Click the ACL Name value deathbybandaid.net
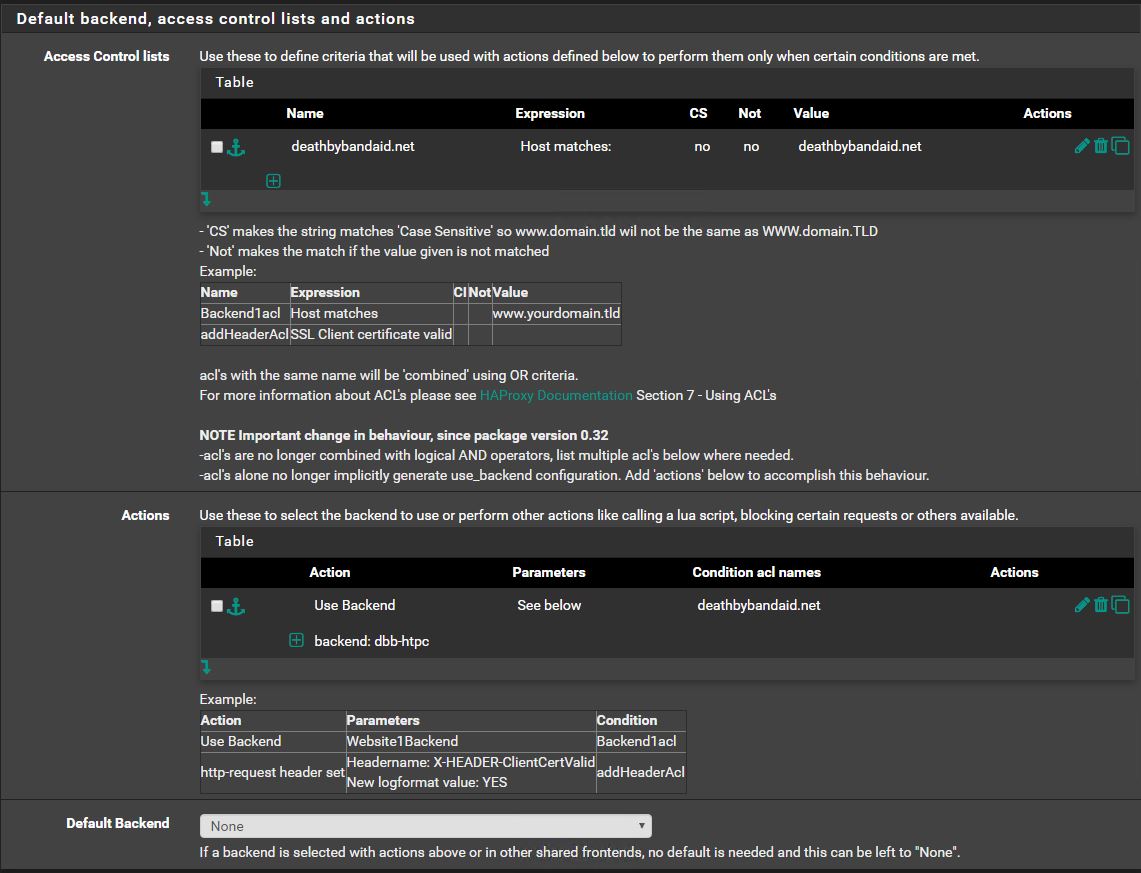The width and height of the screenshot is (1141, 873). click(352, 146)
